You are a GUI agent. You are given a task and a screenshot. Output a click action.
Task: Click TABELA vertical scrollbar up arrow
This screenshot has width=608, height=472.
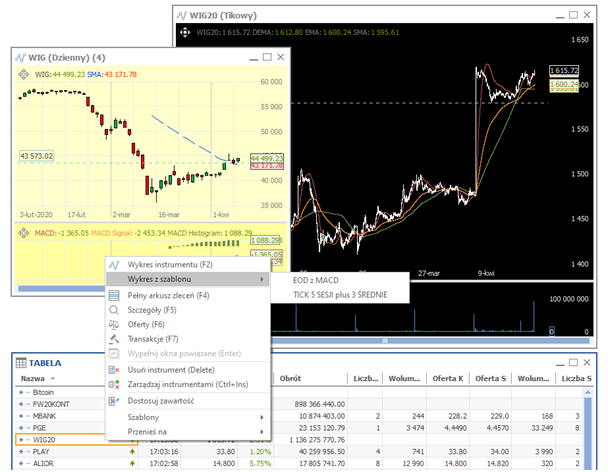(588, 392)
